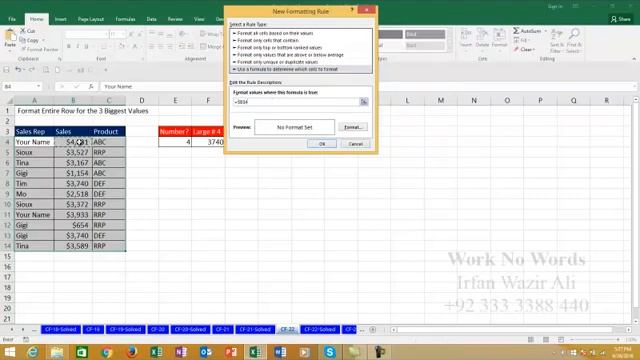The width and height of the screenshot is (640, 360).
Task: Open Word from taskbar
Action: pyautogui.click(x=280, y=352)
